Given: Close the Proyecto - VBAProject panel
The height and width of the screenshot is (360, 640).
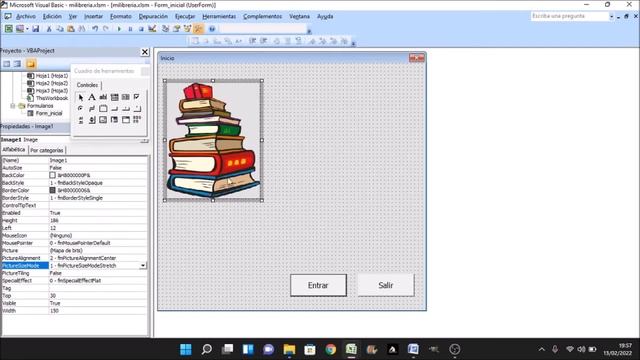Looking at the screenshot, I should (145, 52).
